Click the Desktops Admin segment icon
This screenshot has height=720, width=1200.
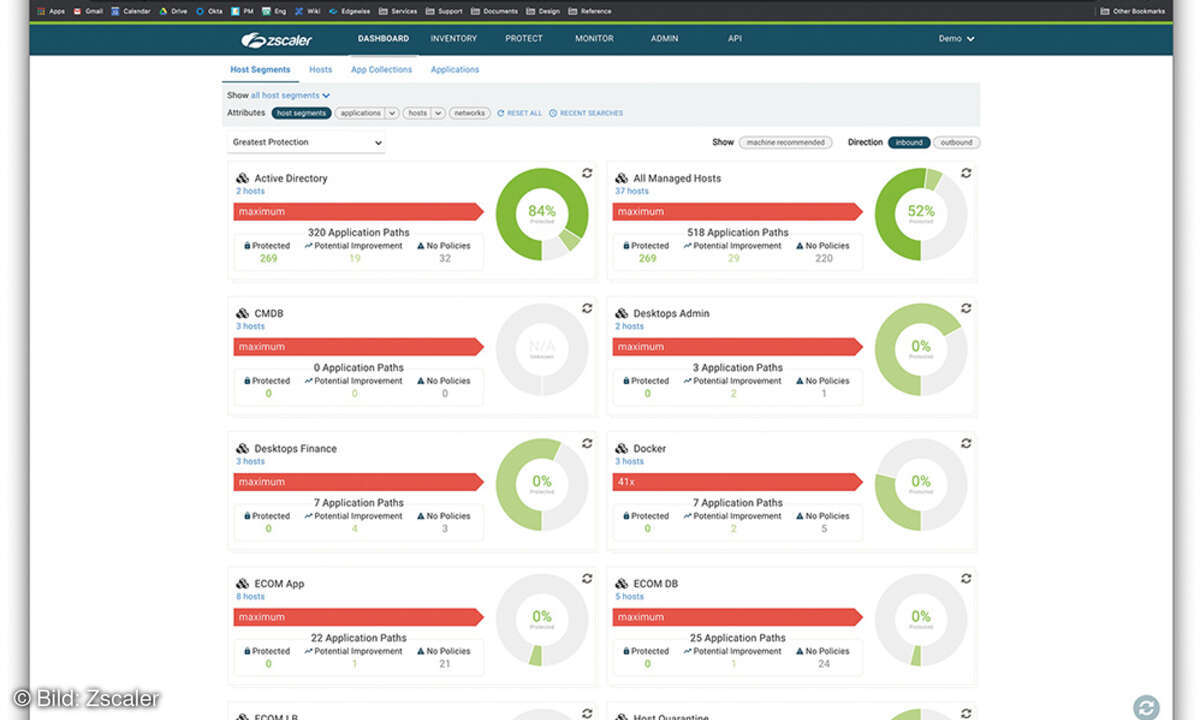pos(621,313)
